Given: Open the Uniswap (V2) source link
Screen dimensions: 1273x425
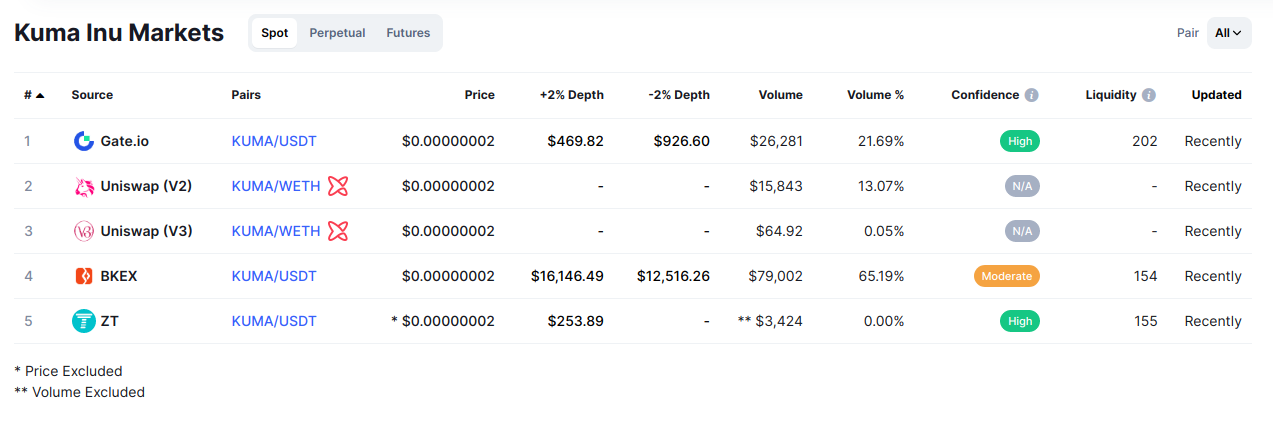Looking at the screenshot, I should [x=147, y=186].
